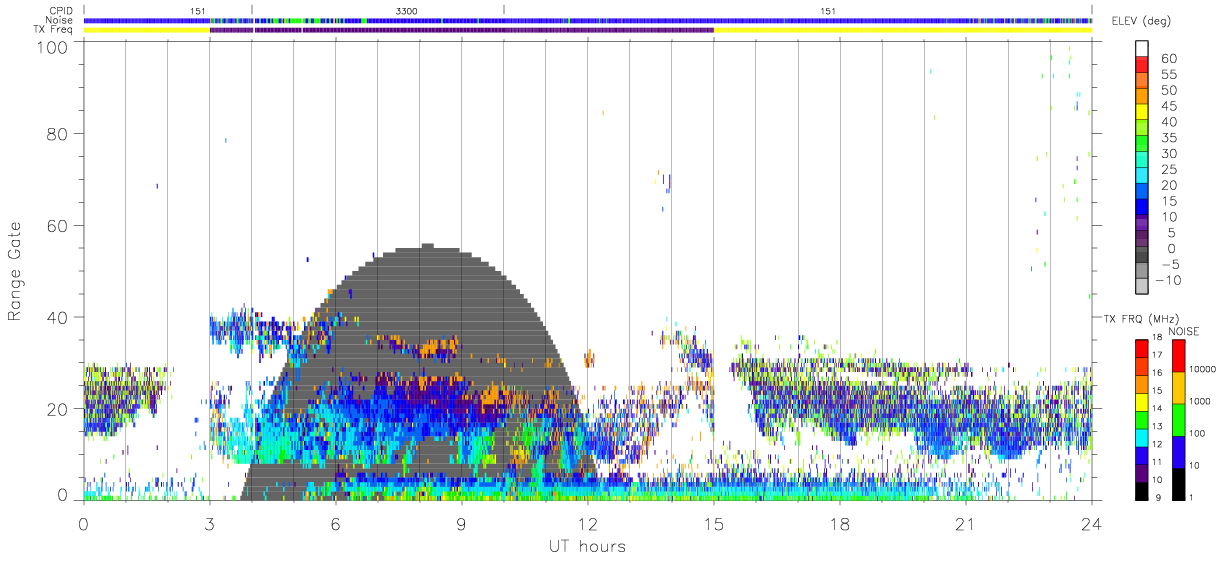Click the black TX FRQ segment above 9

1144,490
